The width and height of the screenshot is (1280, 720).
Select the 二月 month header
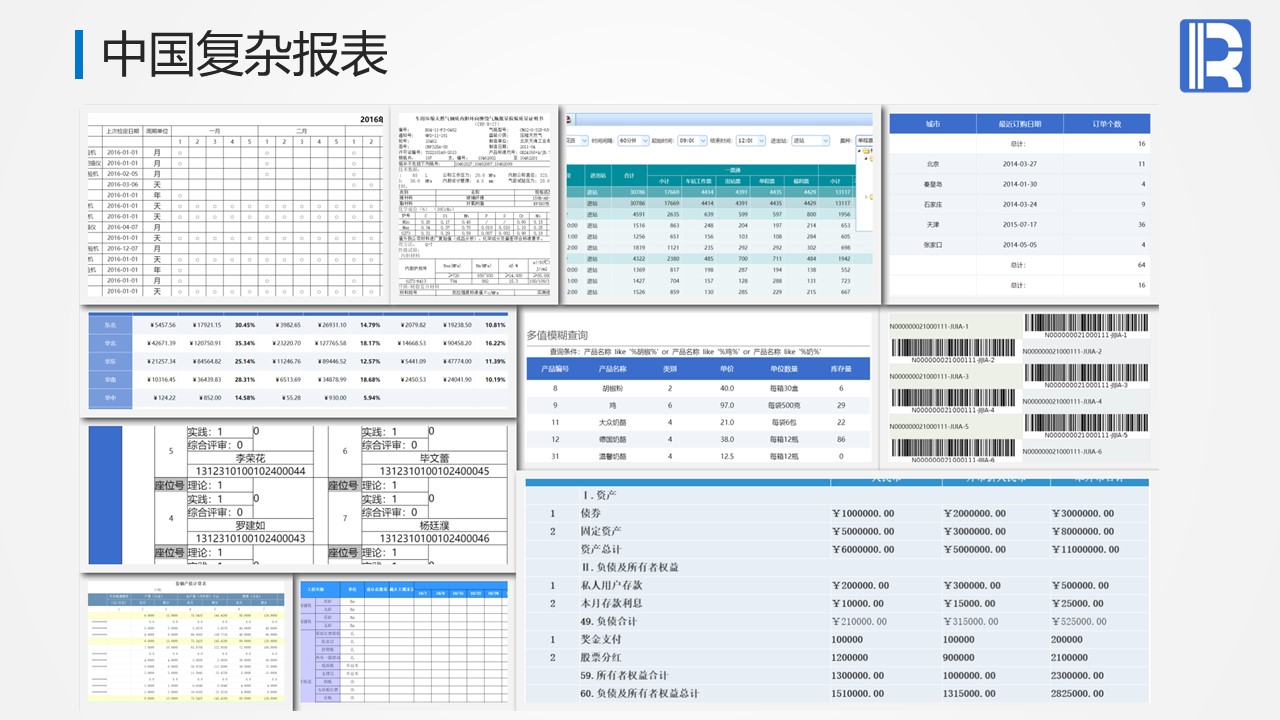[x=302, y=130]
